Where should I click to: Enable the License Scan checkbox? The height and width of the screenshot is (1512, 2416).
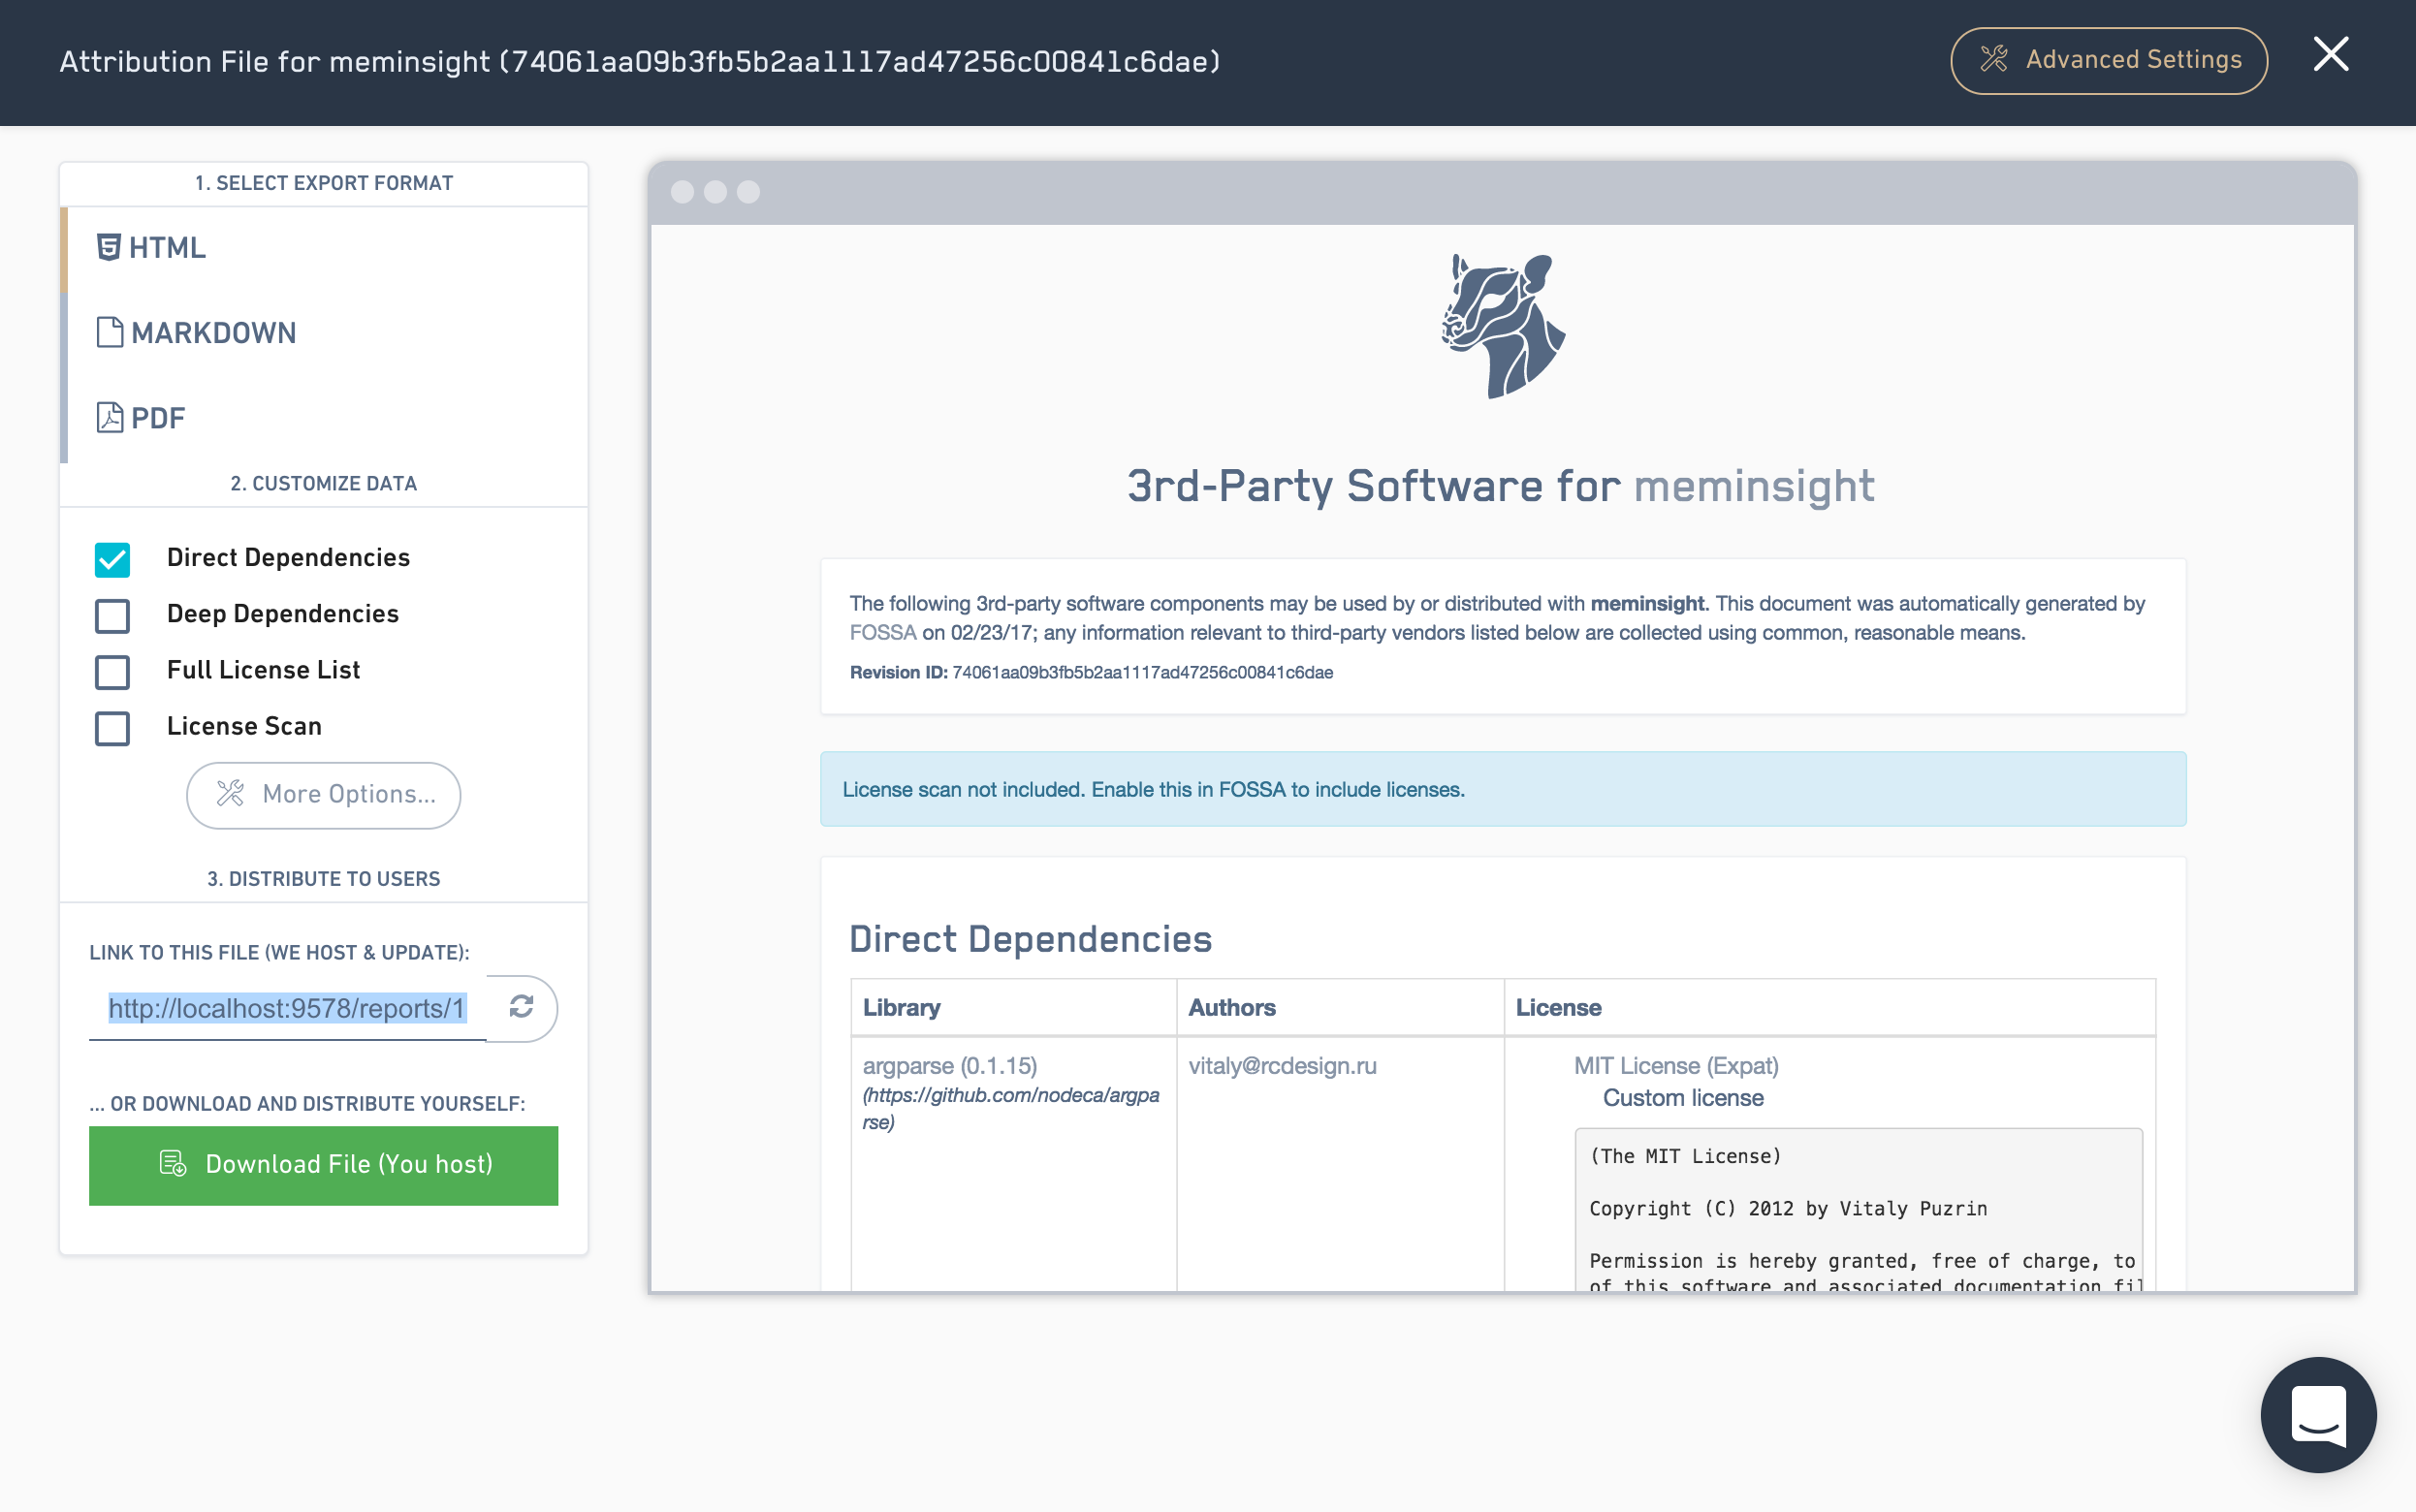coord(113,727)
